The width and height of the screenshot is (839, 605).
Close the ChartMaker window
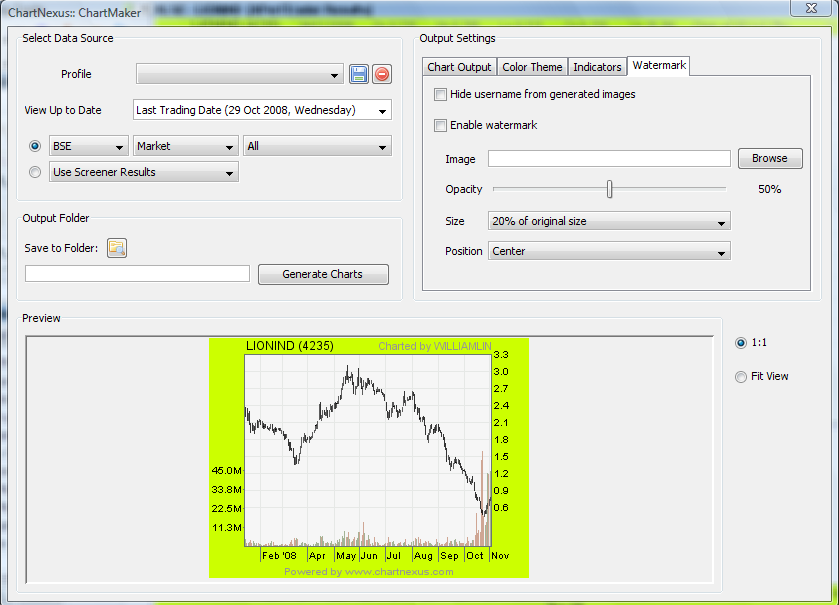[x=810, y=8]
